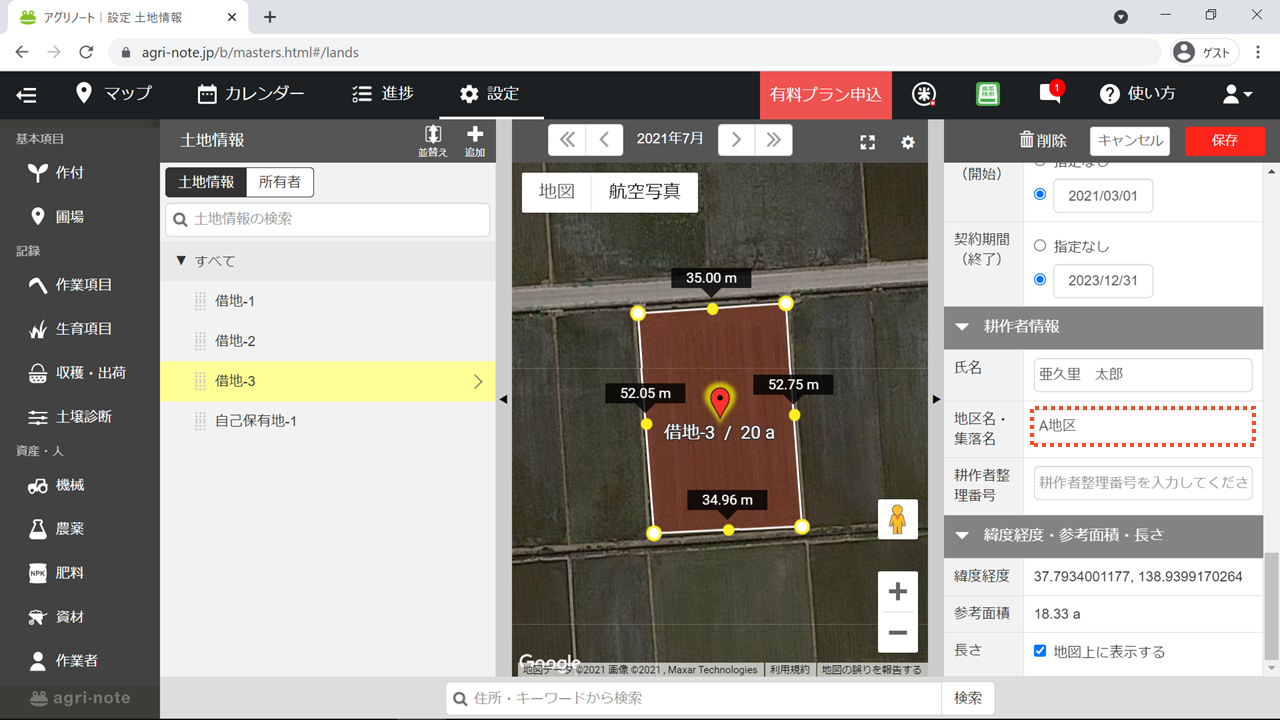This screenshot has width=1280, height=720.
Task: Toggle fullscreen map view icon
Action: 868,142
